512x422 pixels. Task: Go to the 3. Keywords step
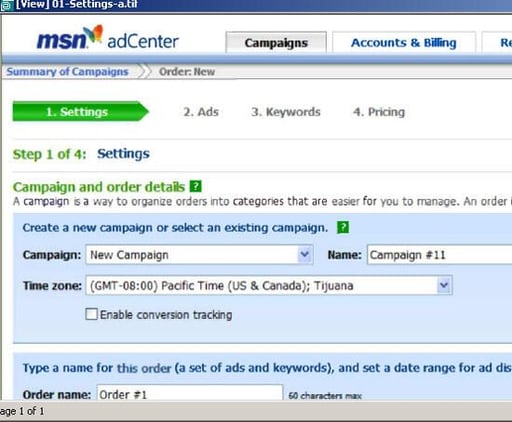[x=286, y=112]
